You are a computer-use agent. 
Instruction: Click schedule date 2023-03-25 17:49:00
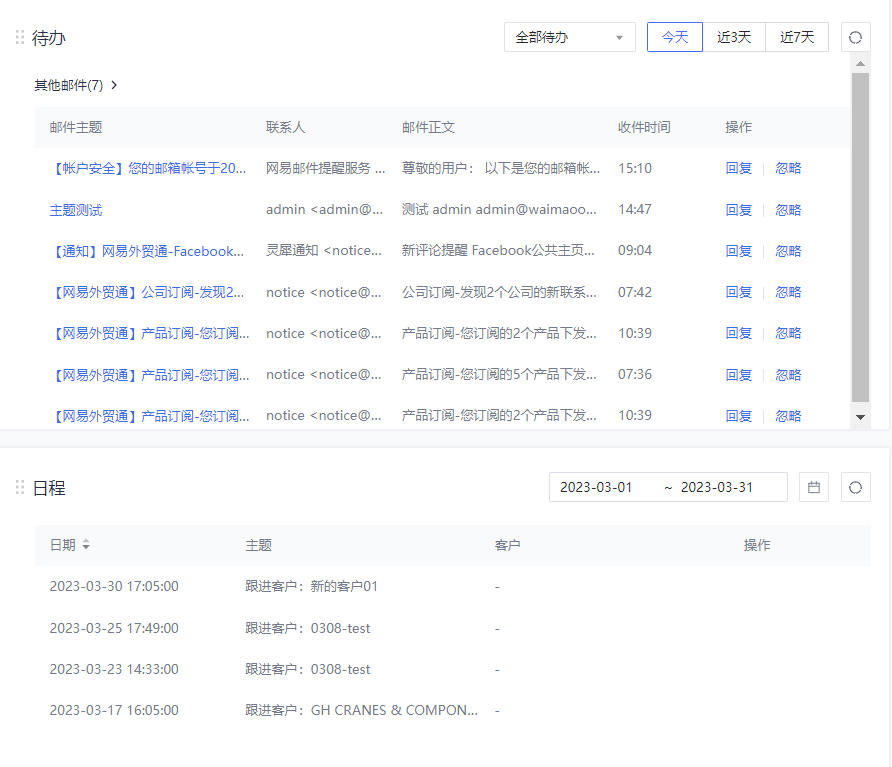tap(114, 628)
